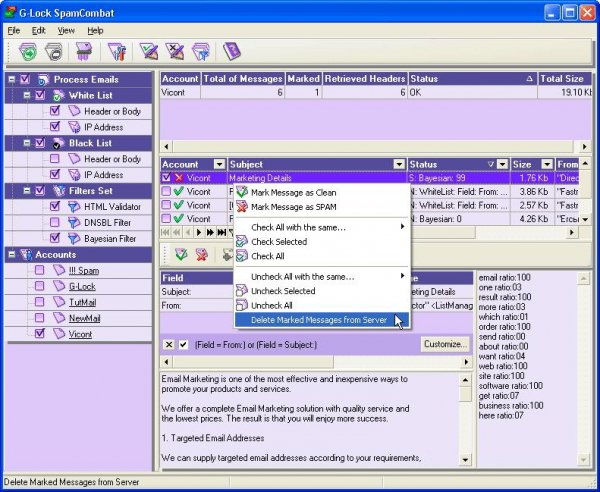The height and width of the screenshot is (492, 600).
Task: Open the View menu
Action: [66, 30]
